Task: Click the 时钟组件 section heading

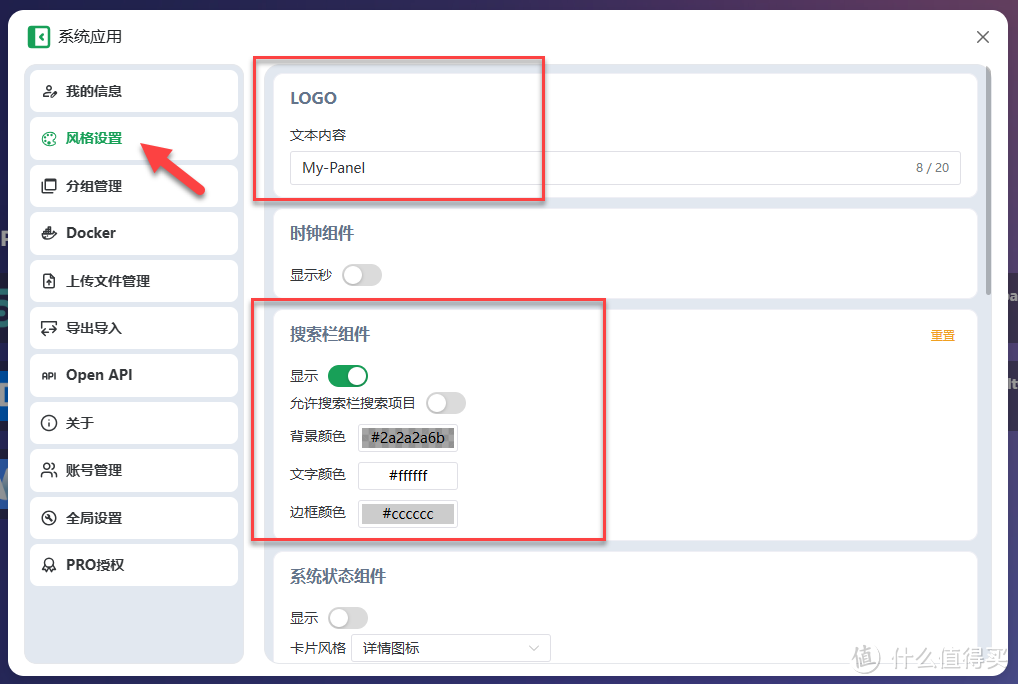Action: [x=322, y=234]
